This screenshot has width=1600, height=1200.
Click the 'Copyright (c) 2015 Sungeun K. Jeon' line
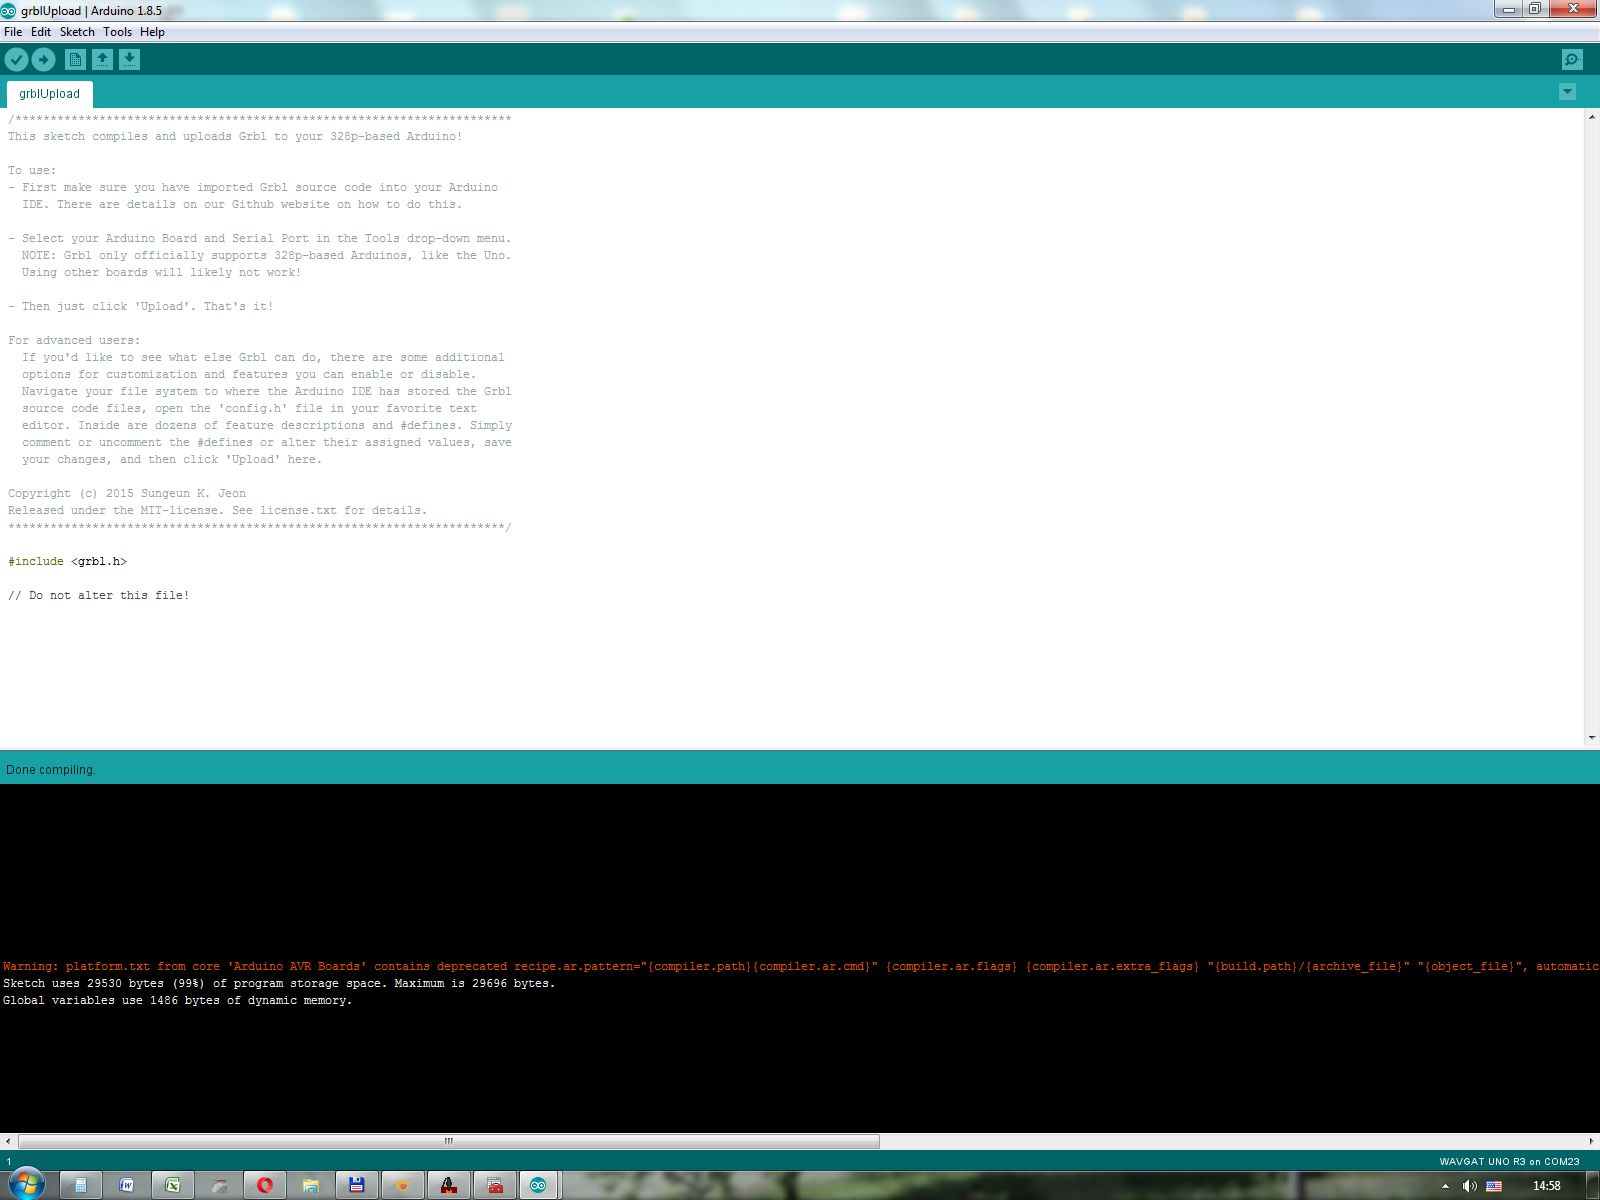[127, 494]
